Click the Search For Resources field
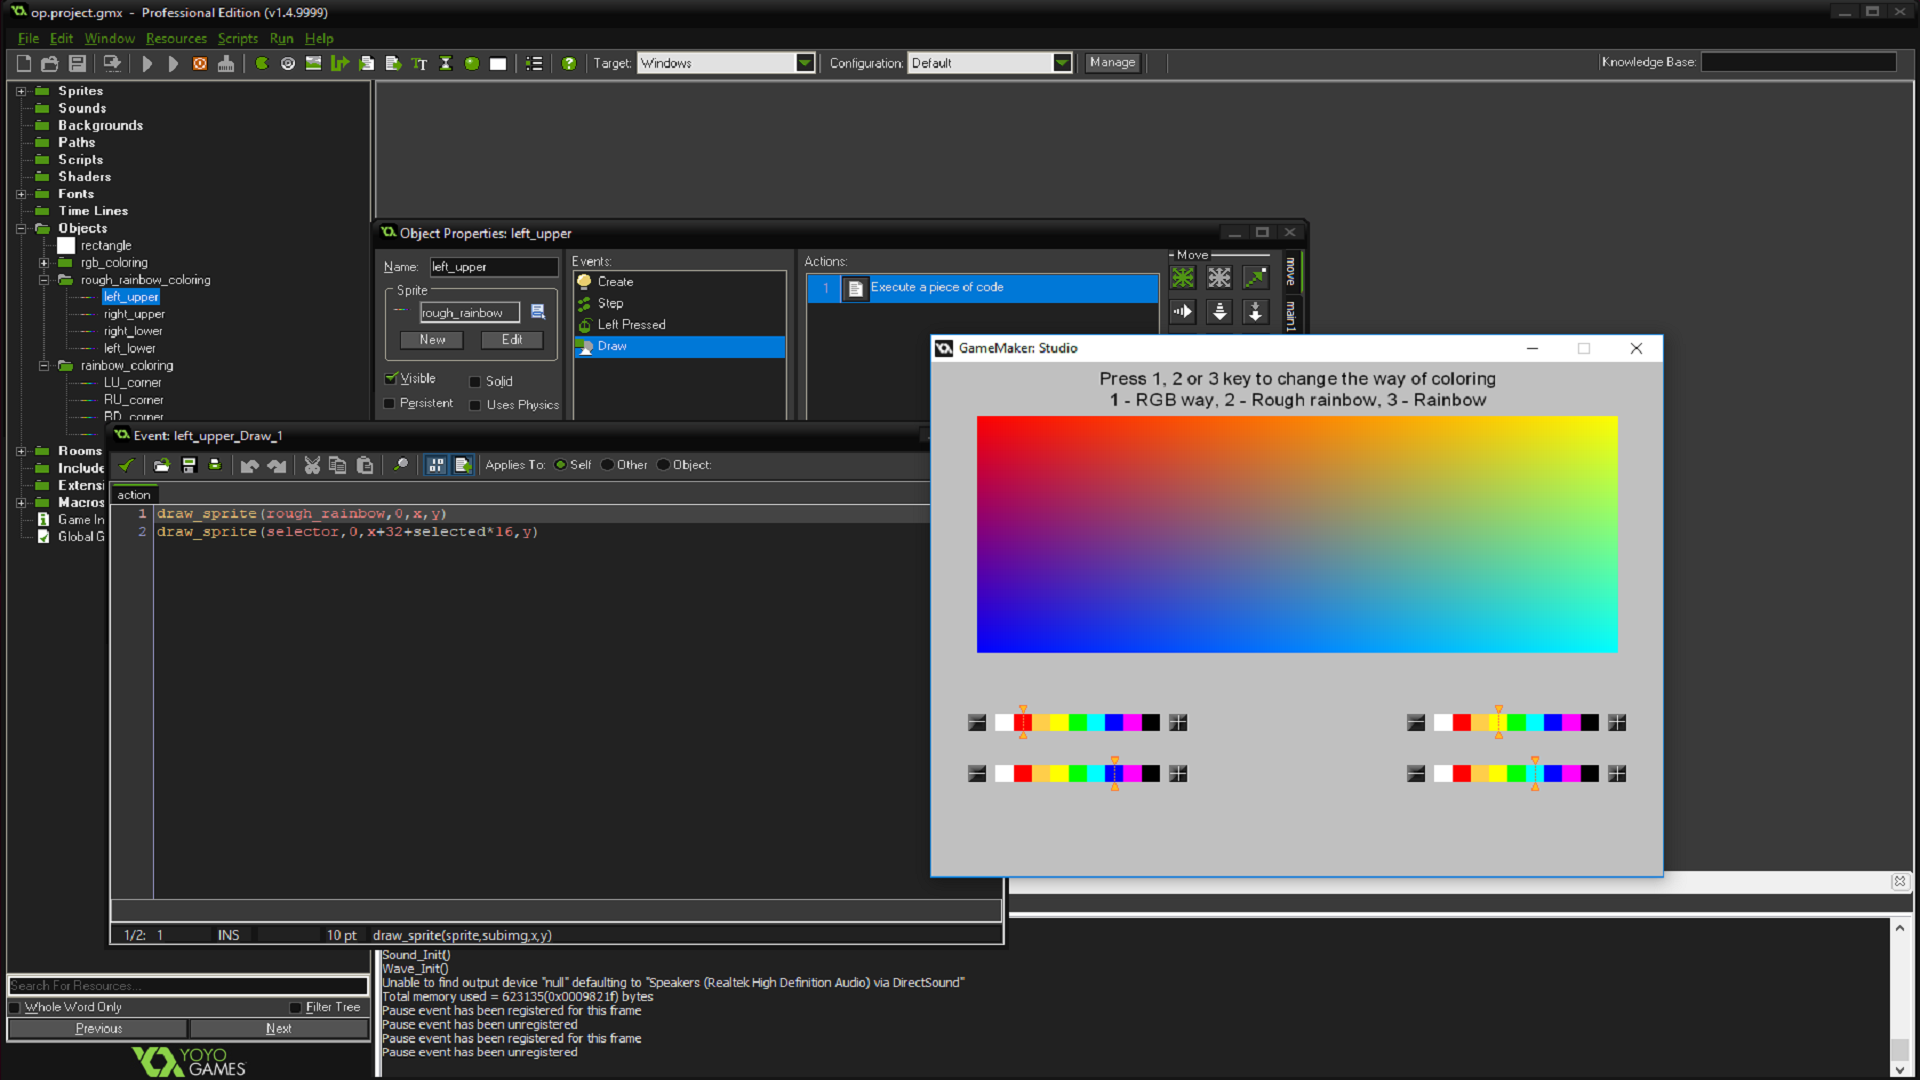1920x1080 pixels. click(x=188, y=986)
